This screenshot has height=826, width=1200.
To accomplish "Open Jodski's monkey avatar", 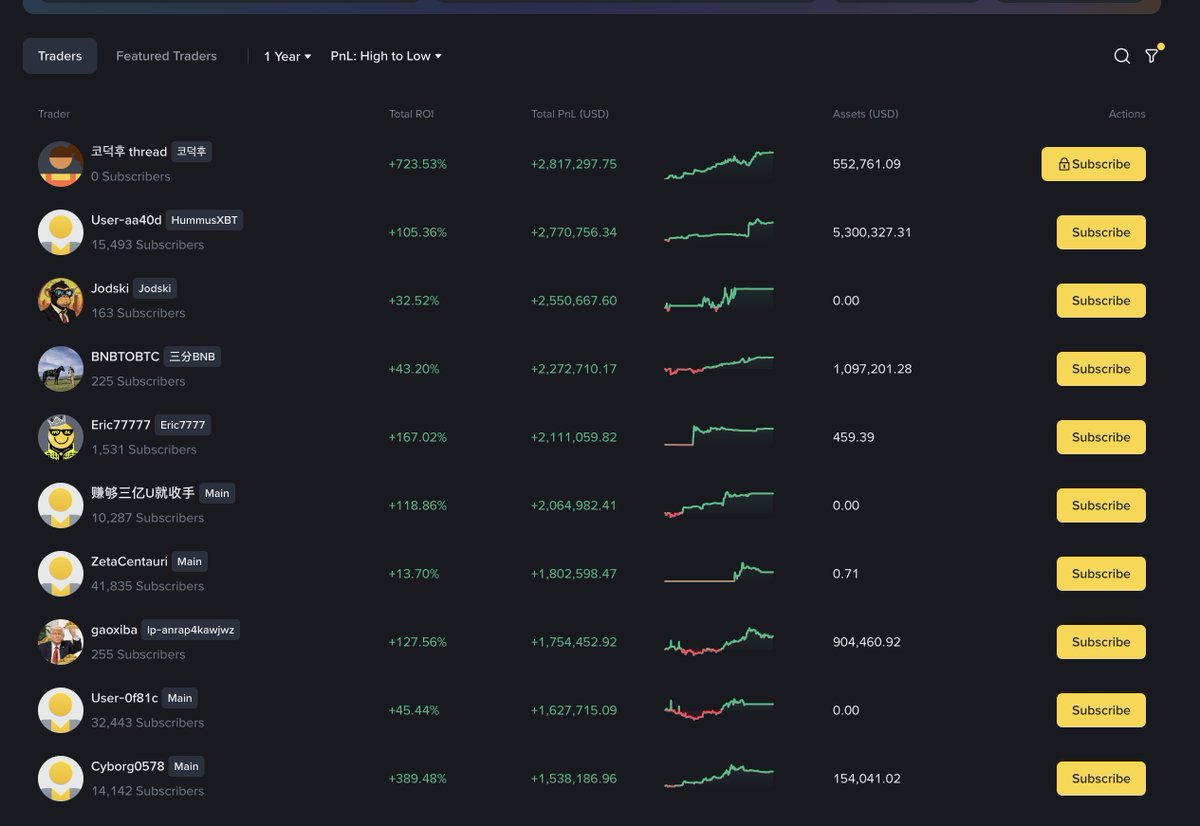I will pos(60,300).
